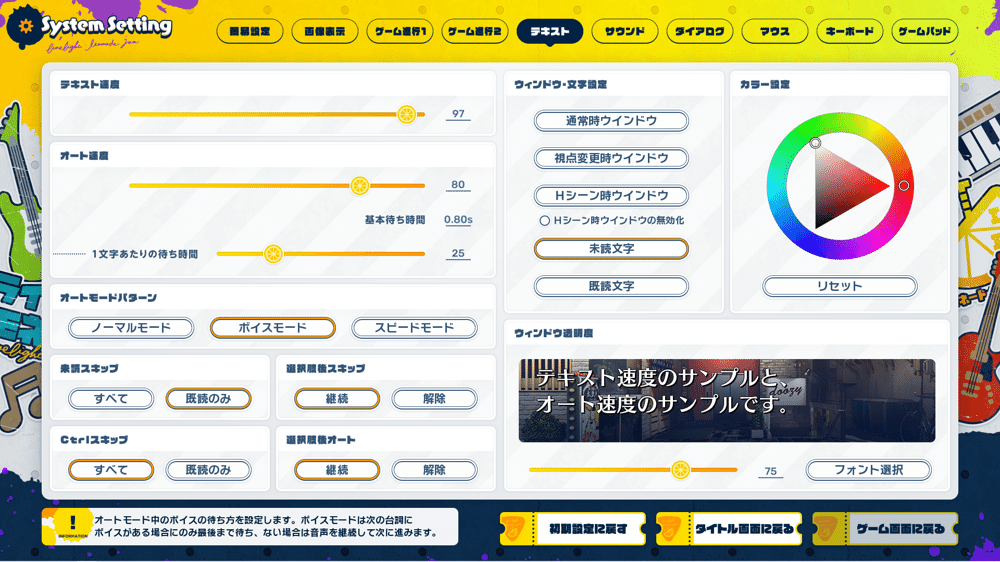
Task: Click the オートモードパターン heading
Action: [x=108, y=298]
